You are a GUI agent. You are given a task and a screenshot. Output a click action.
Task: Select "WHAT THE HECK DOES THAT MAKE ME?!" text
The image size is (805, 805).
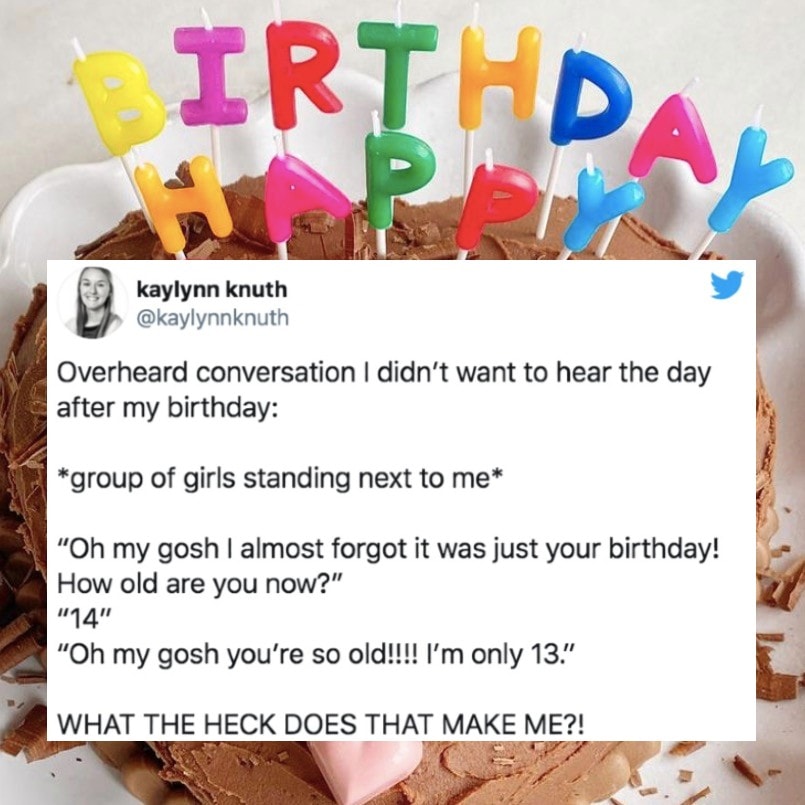pos(320,724)
